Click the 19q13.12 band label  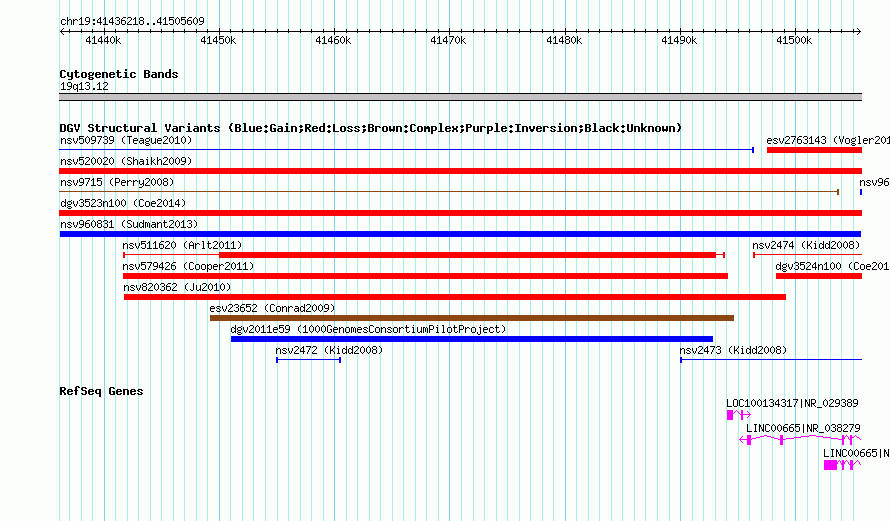pyautogui.click(x=84, y=86)
